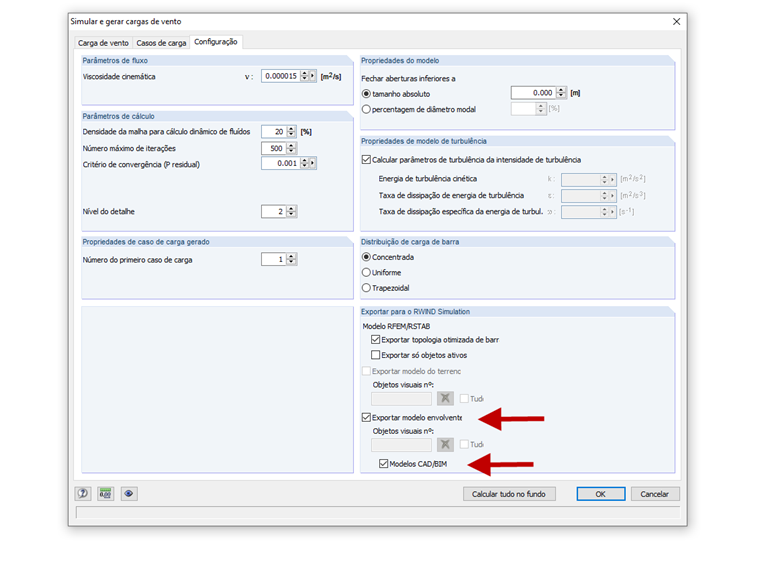Viewport: 760px width, 570px height.
Task: Open the arrow menu beside viscosidade cinemática
Action: click(x=313, y=76)
